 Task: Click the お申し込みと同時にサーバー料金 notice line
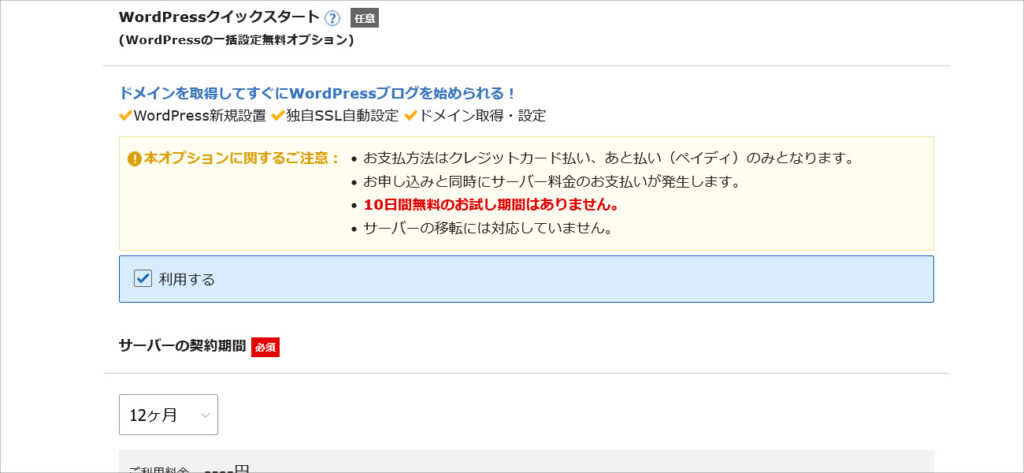pyautogui.click(x=551, y=182)
